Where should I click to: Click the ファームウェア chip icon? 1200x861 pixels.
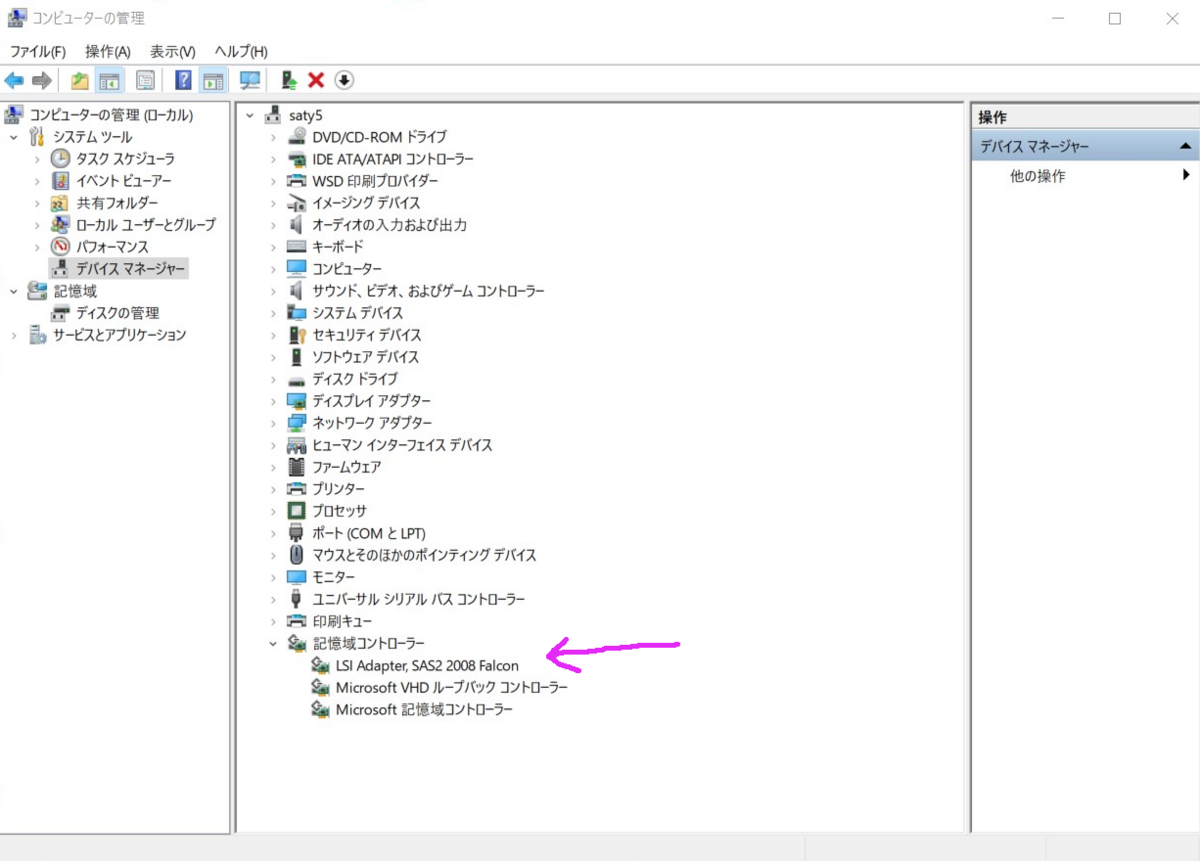coord(296,467)
